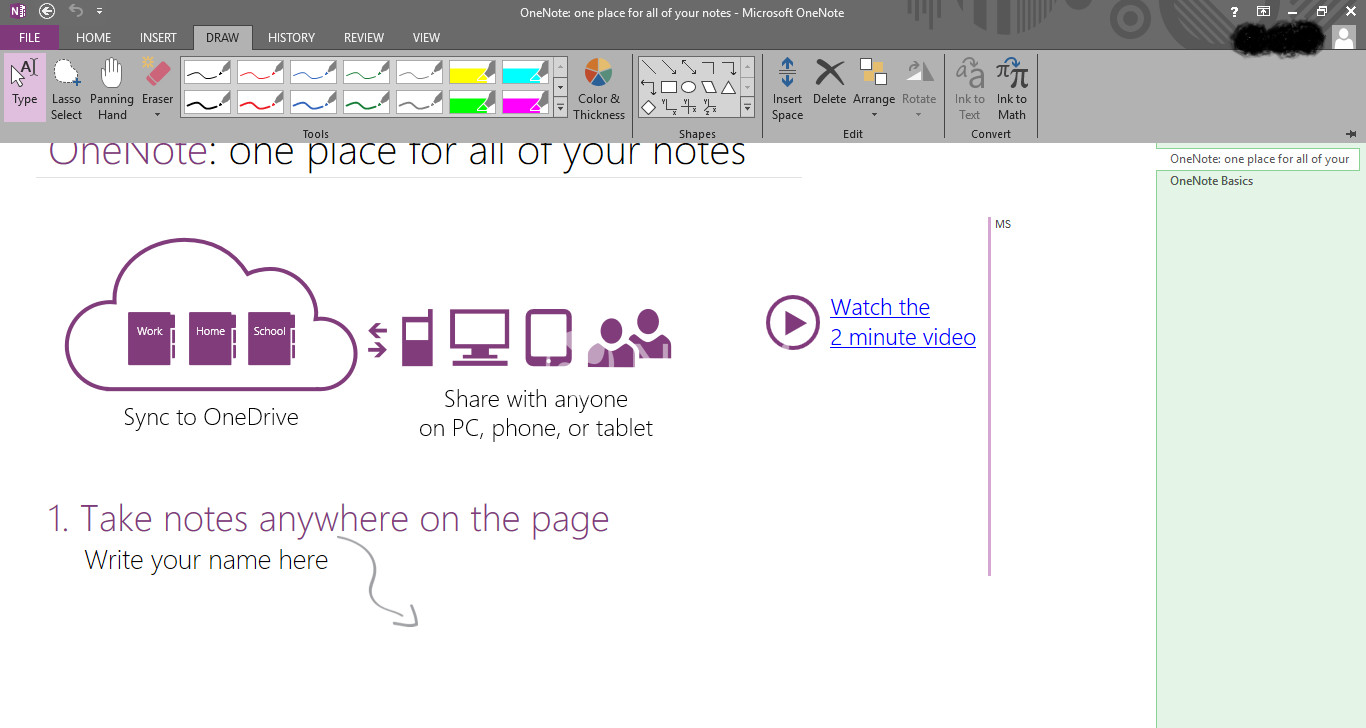Select the ellipse shape in Shapes gallery
The image size is (1366, 728).
[x=688, y=87]
